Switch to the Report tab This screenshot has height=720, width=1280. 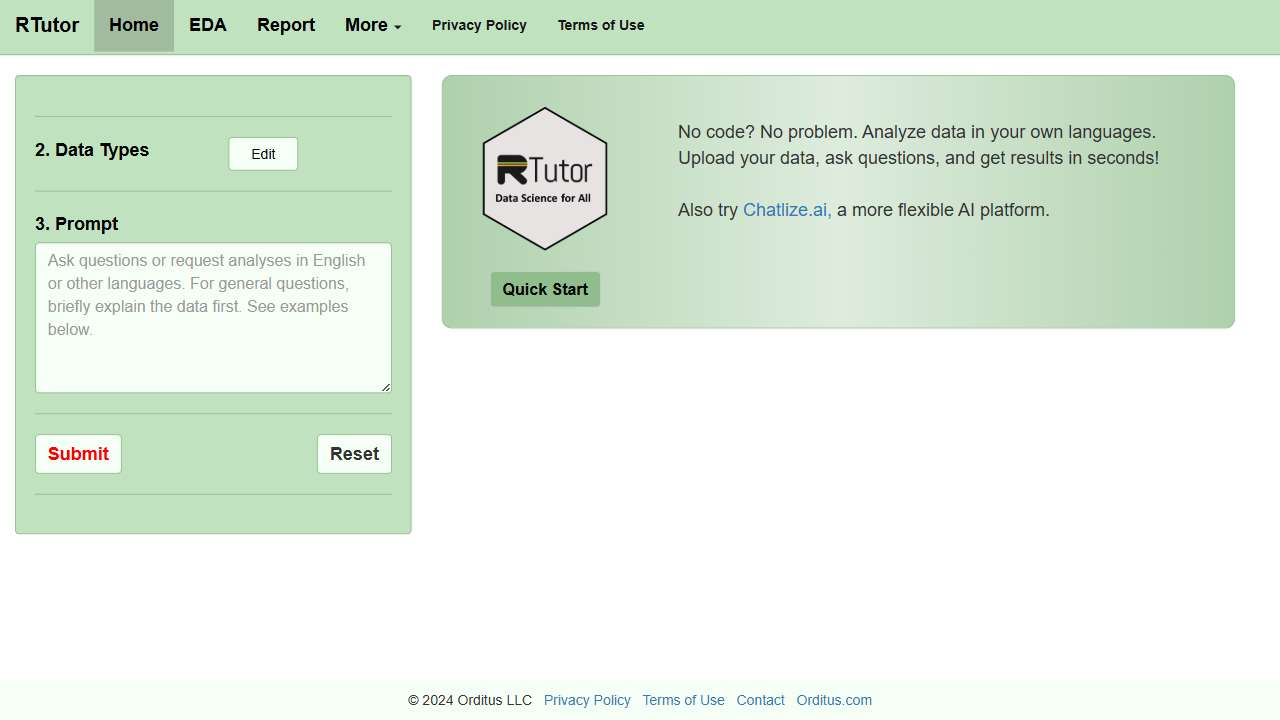click(285, 25)
